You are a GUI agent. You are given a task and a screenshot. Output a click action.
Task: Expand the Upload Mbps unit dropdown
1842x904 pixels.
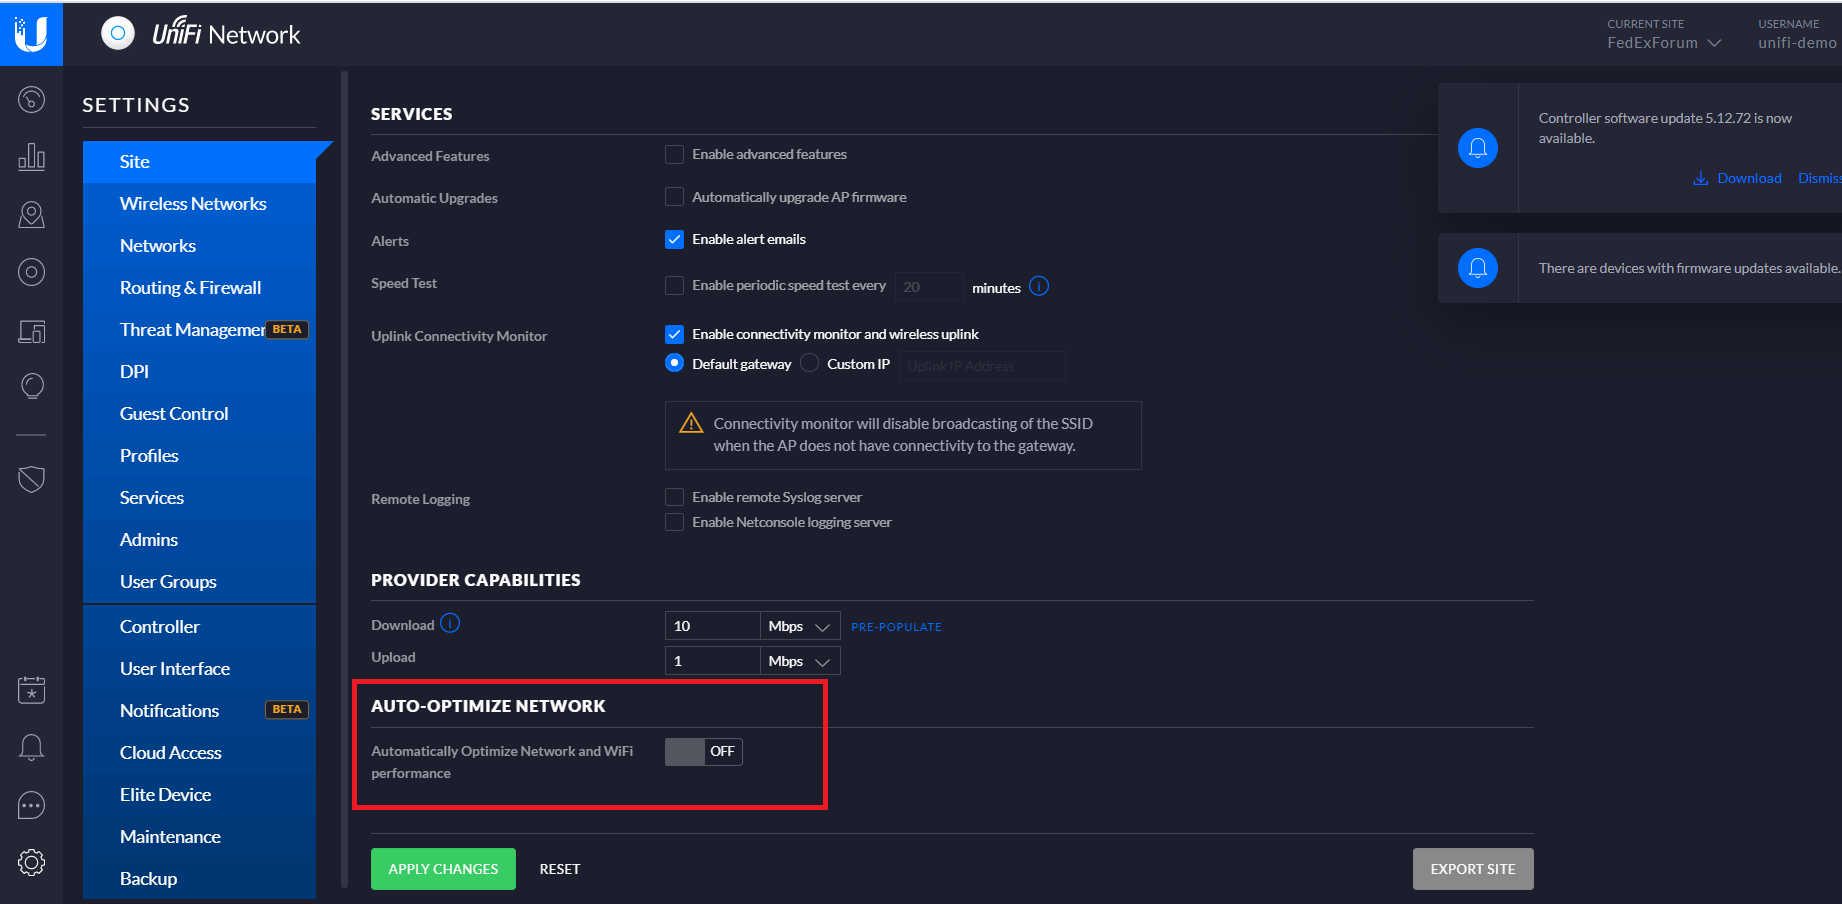click(799, 662)
